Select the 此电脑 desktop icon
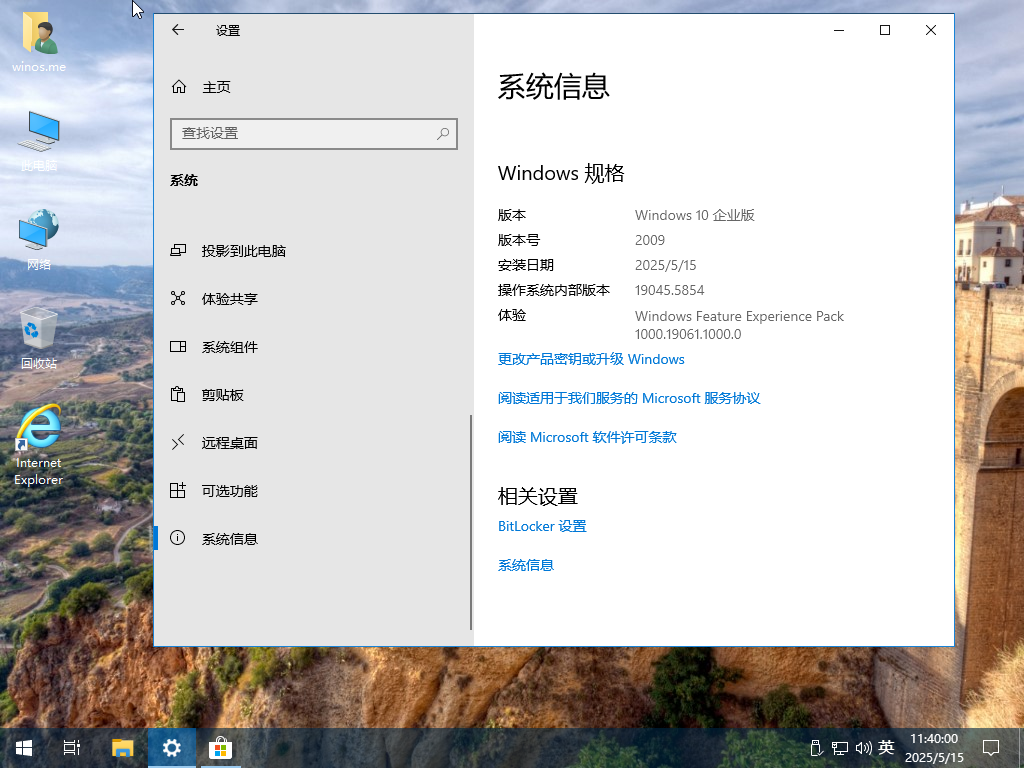The width and height of the screenshot is (1024, 768). [39, 141]
